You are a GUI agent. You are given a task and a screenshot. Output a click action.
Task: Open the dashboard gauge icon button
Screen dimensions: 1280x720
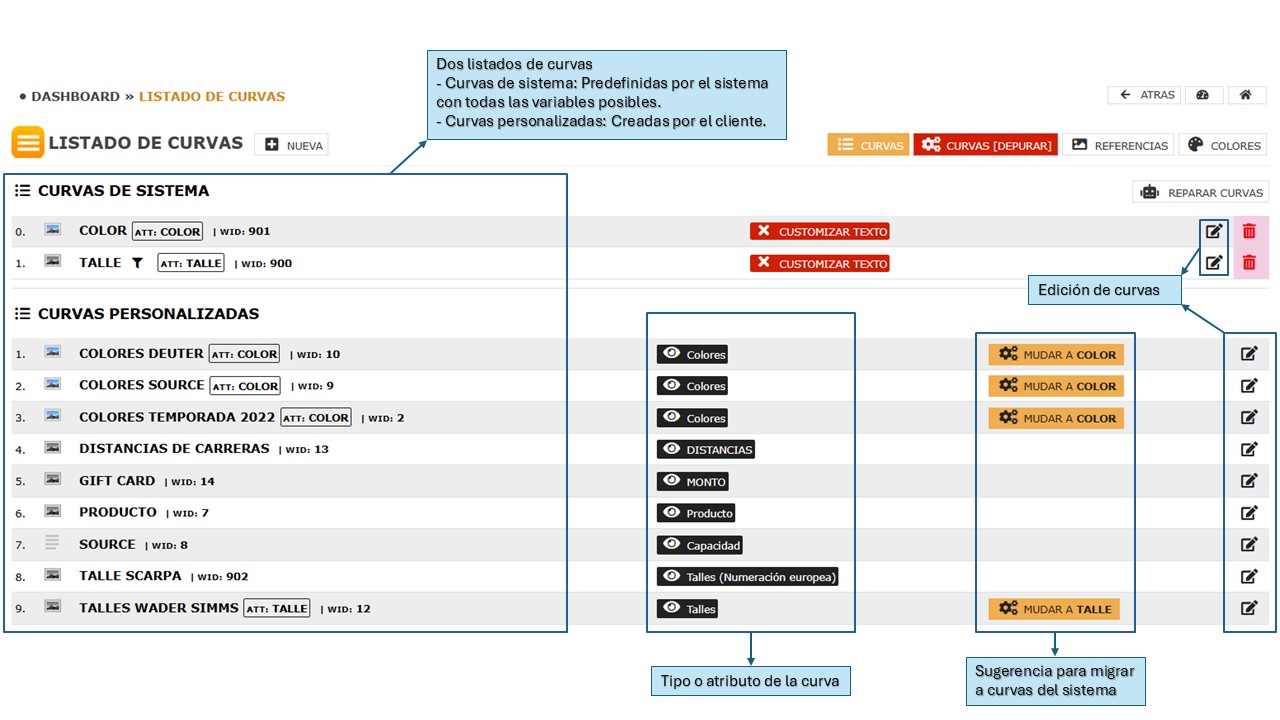1203,95
